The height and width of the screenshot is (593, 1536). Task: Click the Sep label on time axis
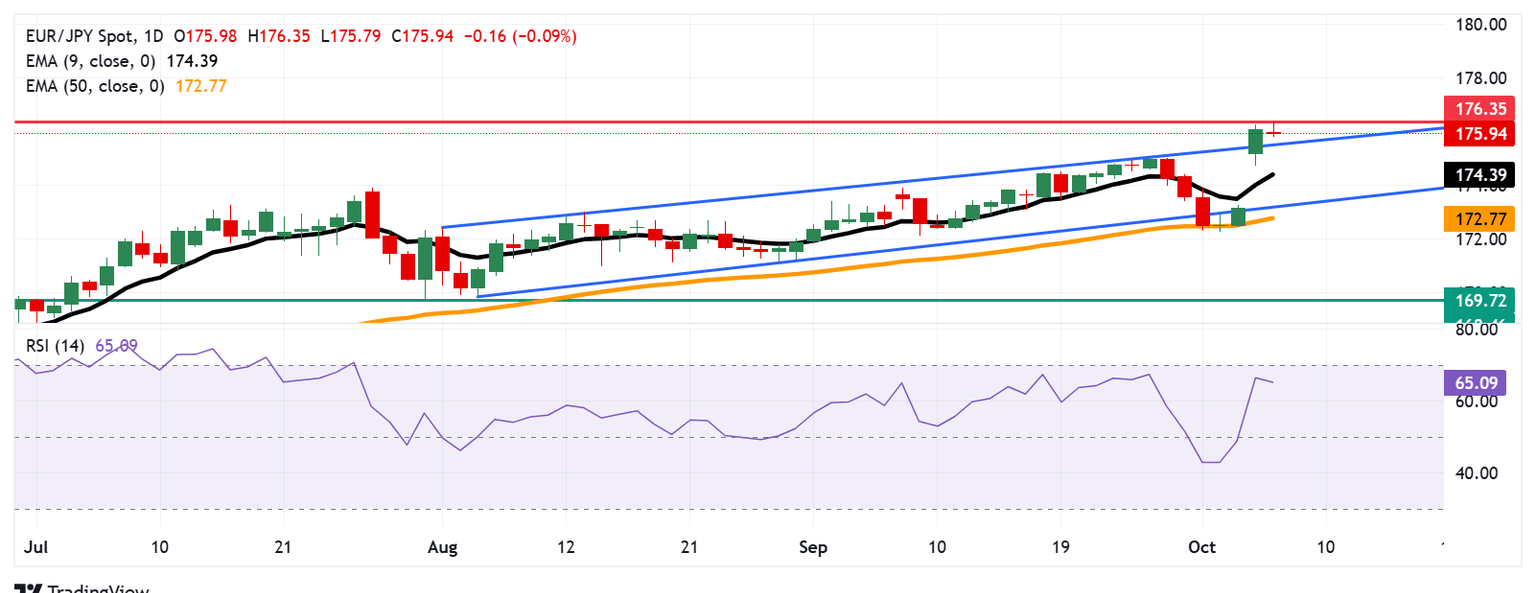812,548
